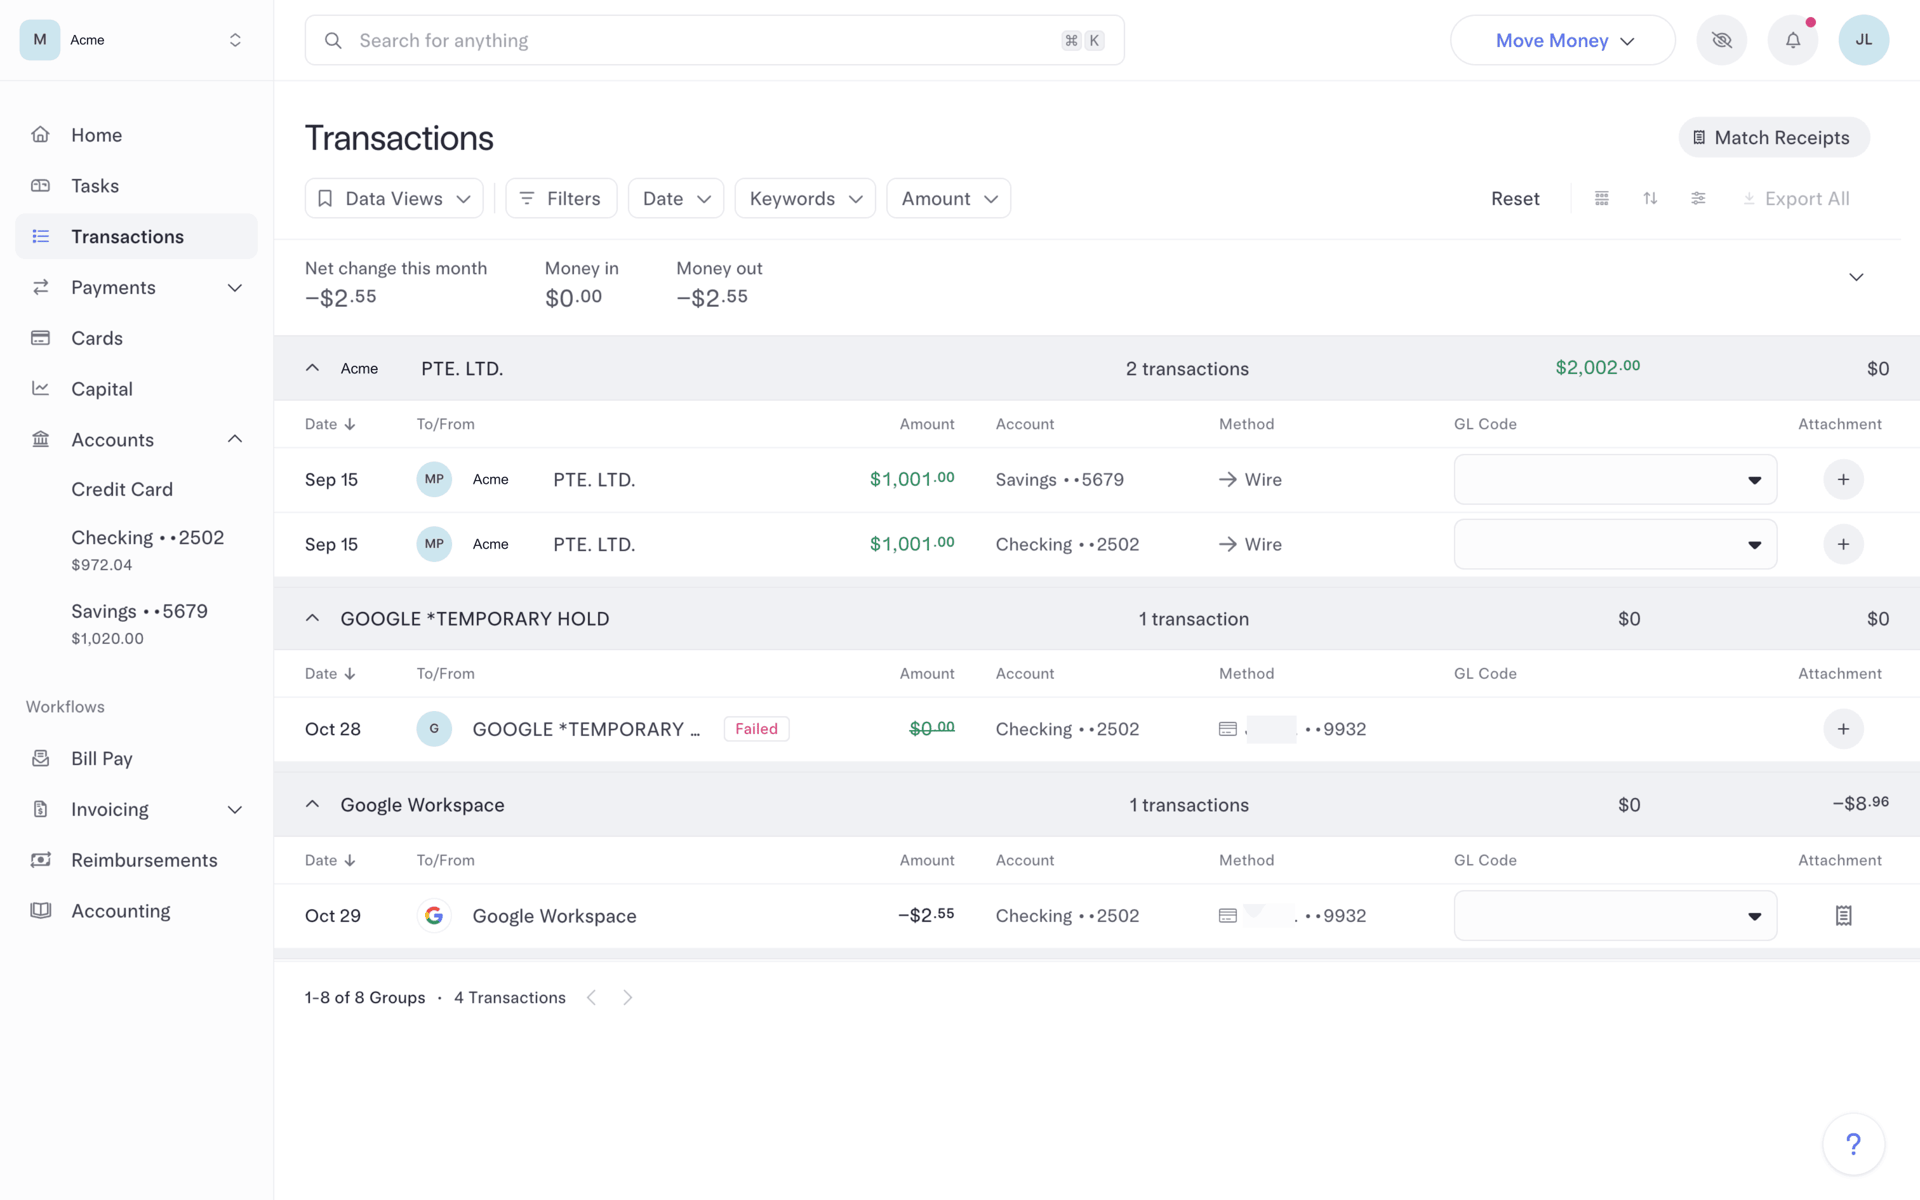Image resolution: width=1920 pixels, height=1200 pixels.
Task: Select Transactions in sidebar
Action: (x=136, y=236)
